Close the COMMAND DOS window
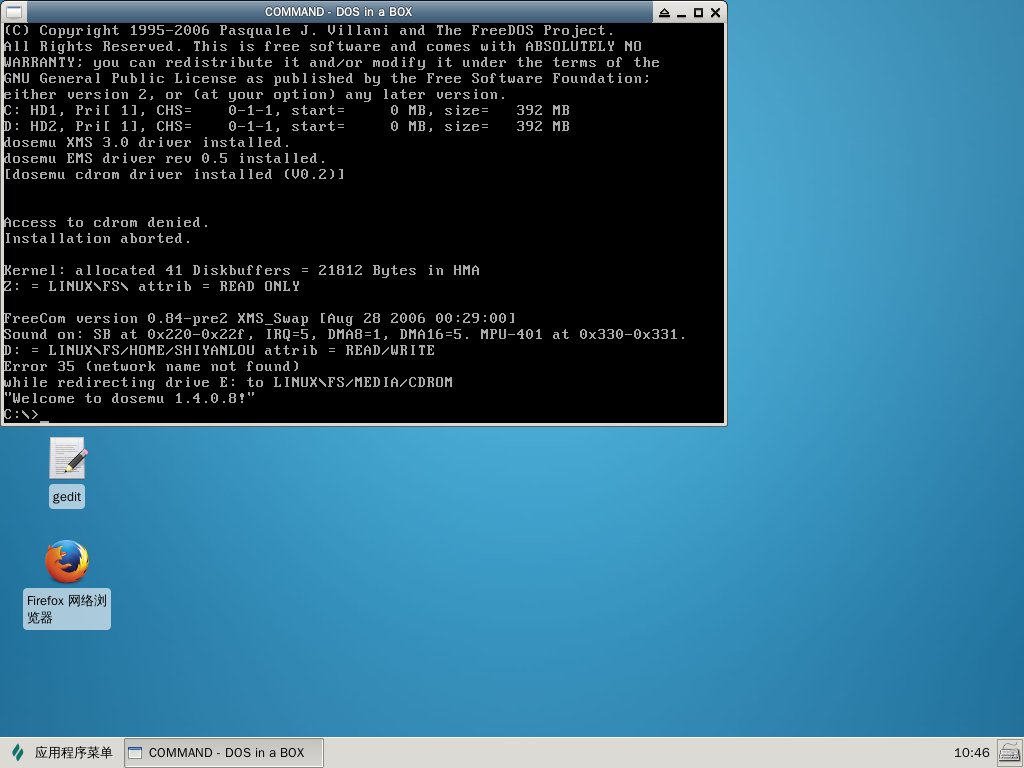The width and height of the screenshot is (1024, 768). (x=715, y=12)
